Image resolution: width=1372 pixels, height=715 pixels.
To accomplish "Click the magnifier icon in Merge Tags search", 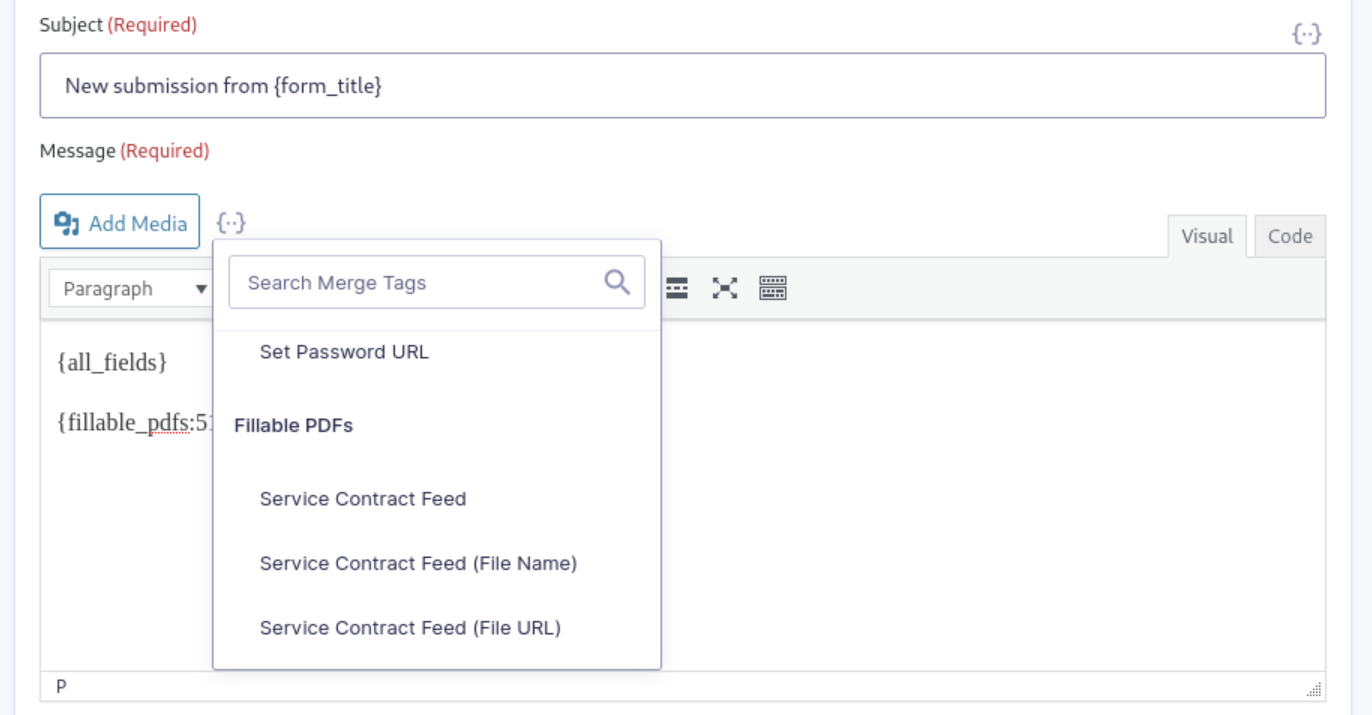I will pyautogui.click(x=616, y=282).
